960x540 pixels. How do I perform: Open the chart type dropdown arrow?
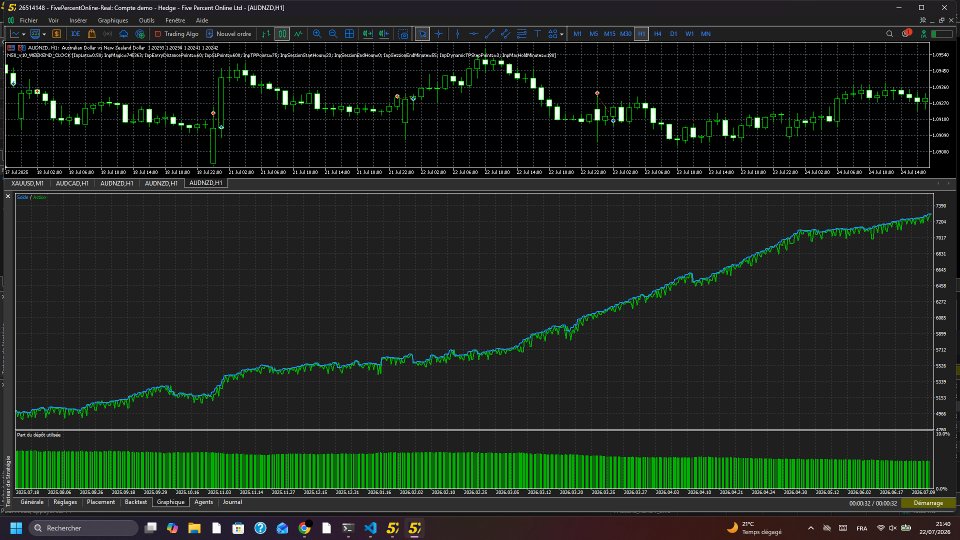(x=23, y=34)
